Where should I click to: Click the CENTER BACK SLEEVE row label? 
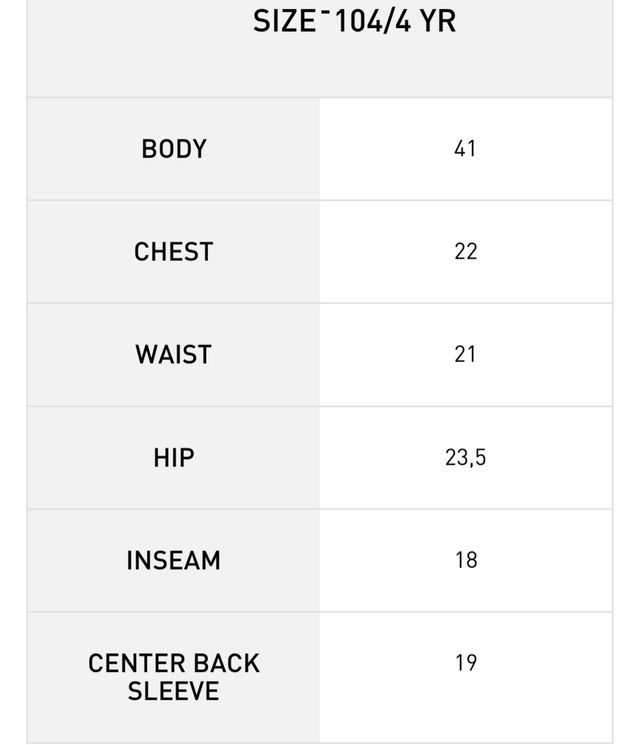pos(174,677)
